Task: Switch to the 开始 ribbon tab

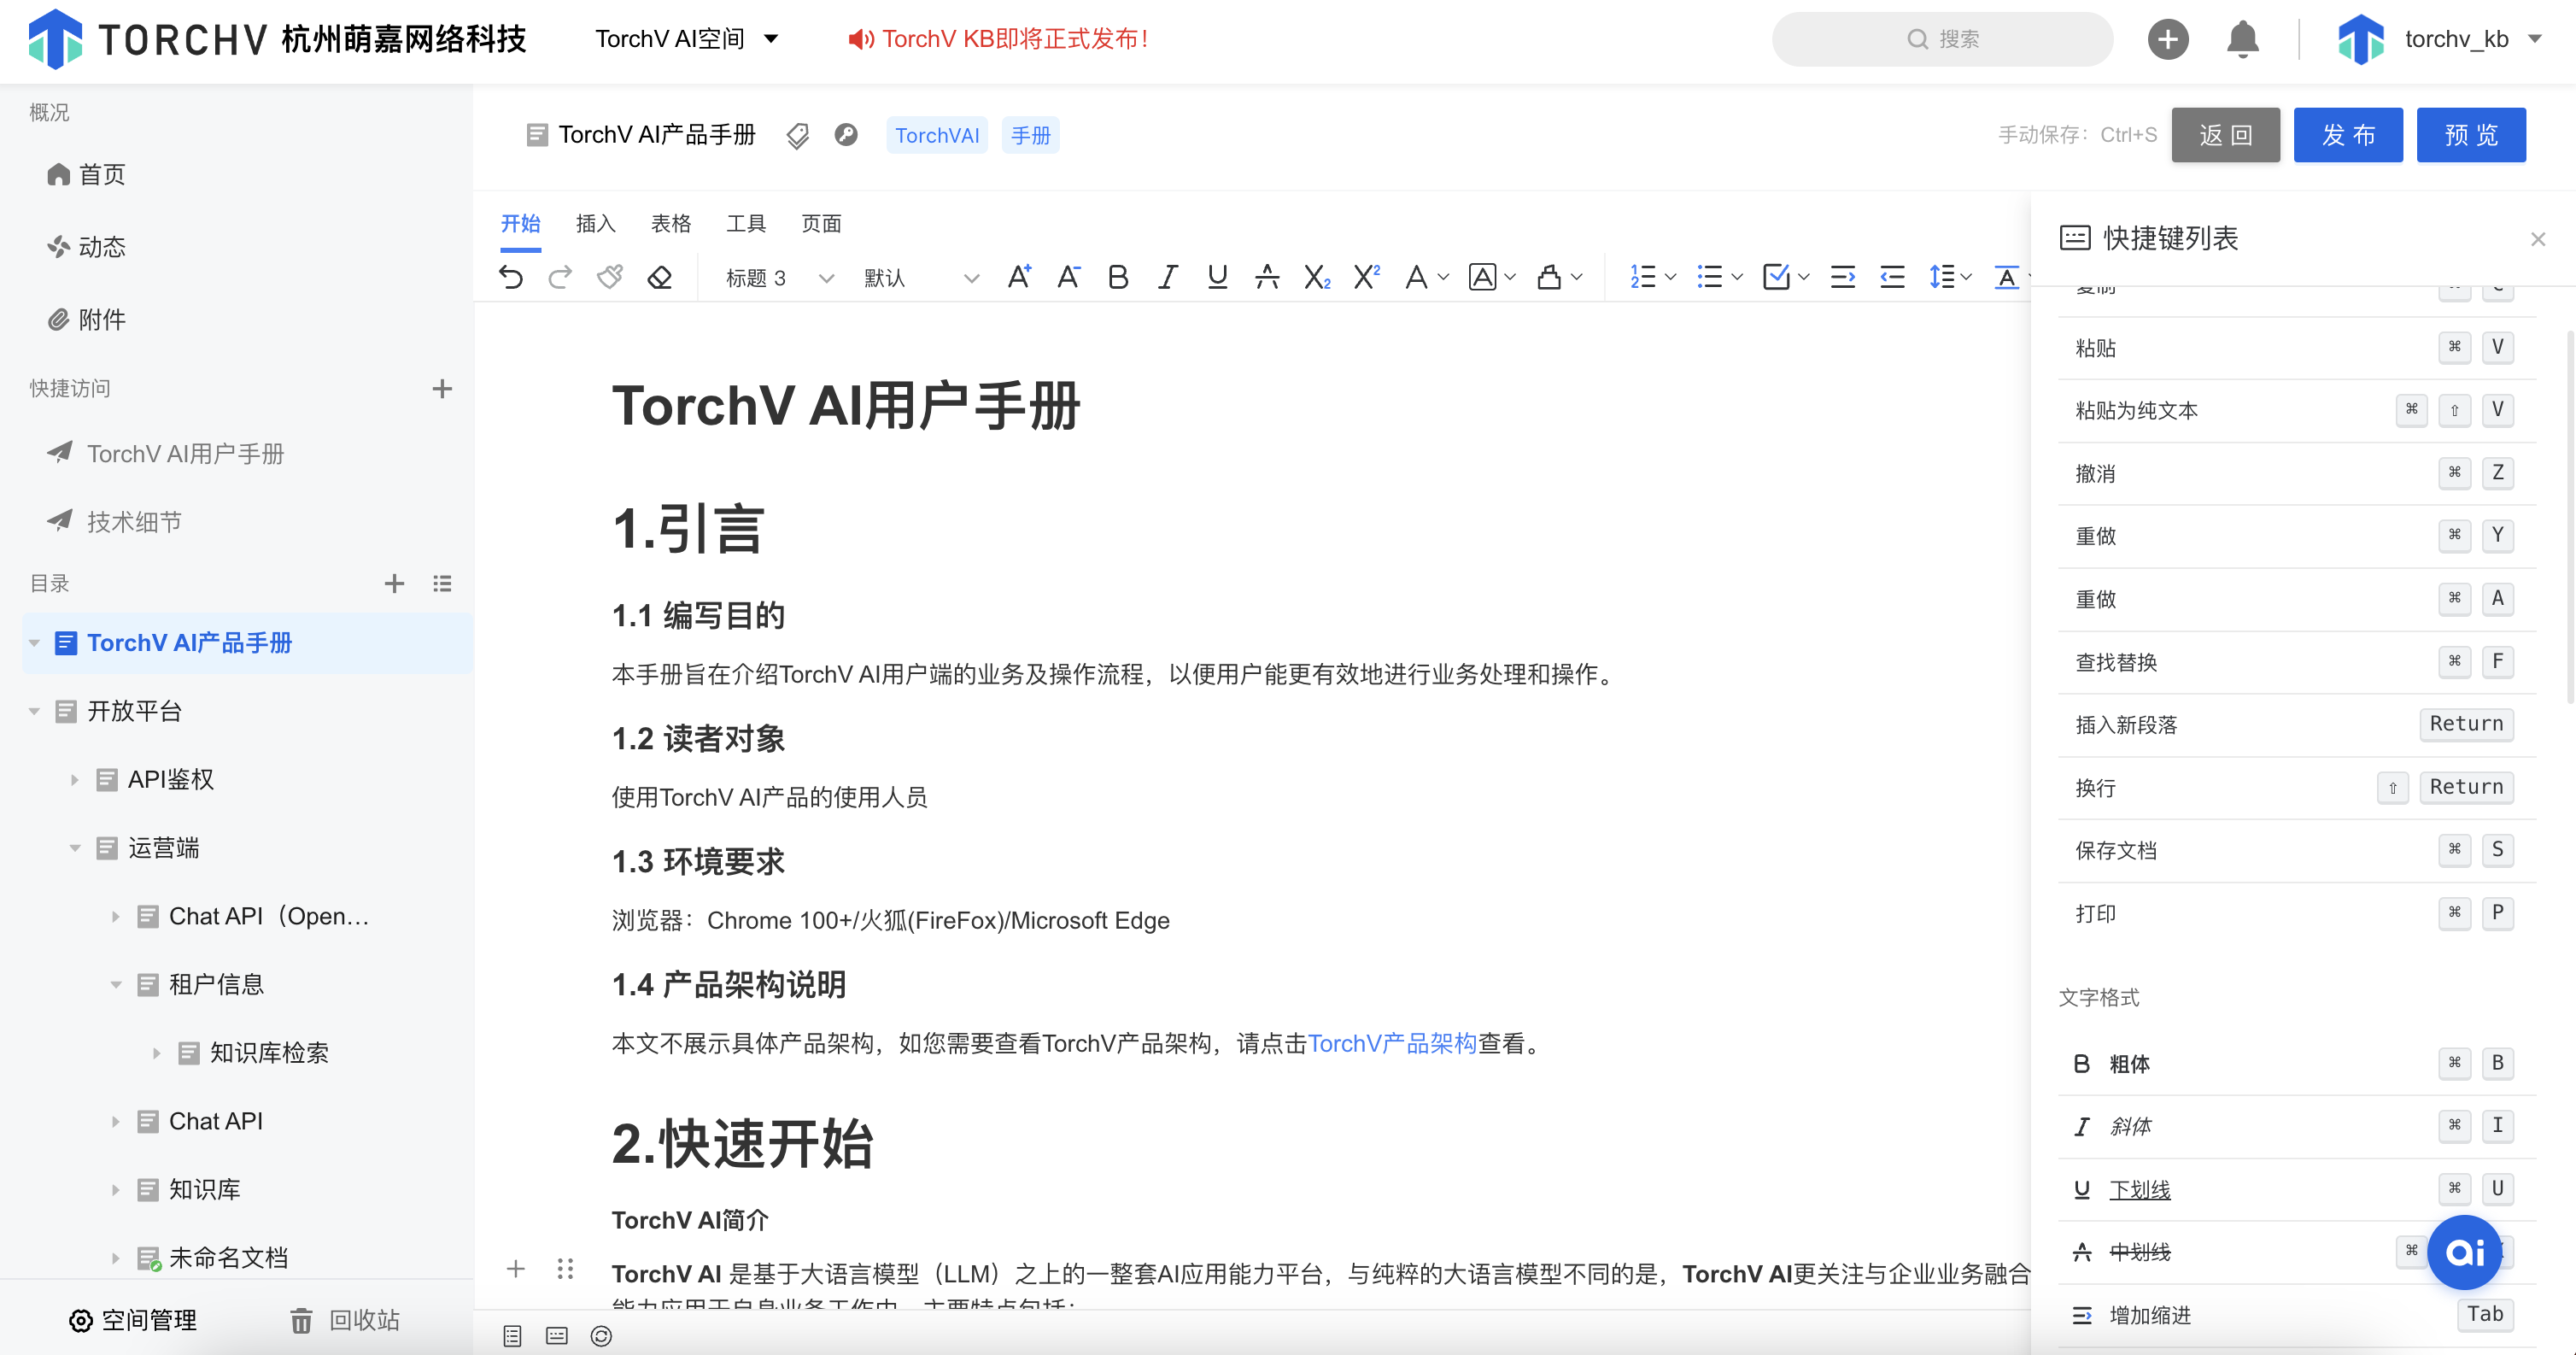Action: coord(520,223)
